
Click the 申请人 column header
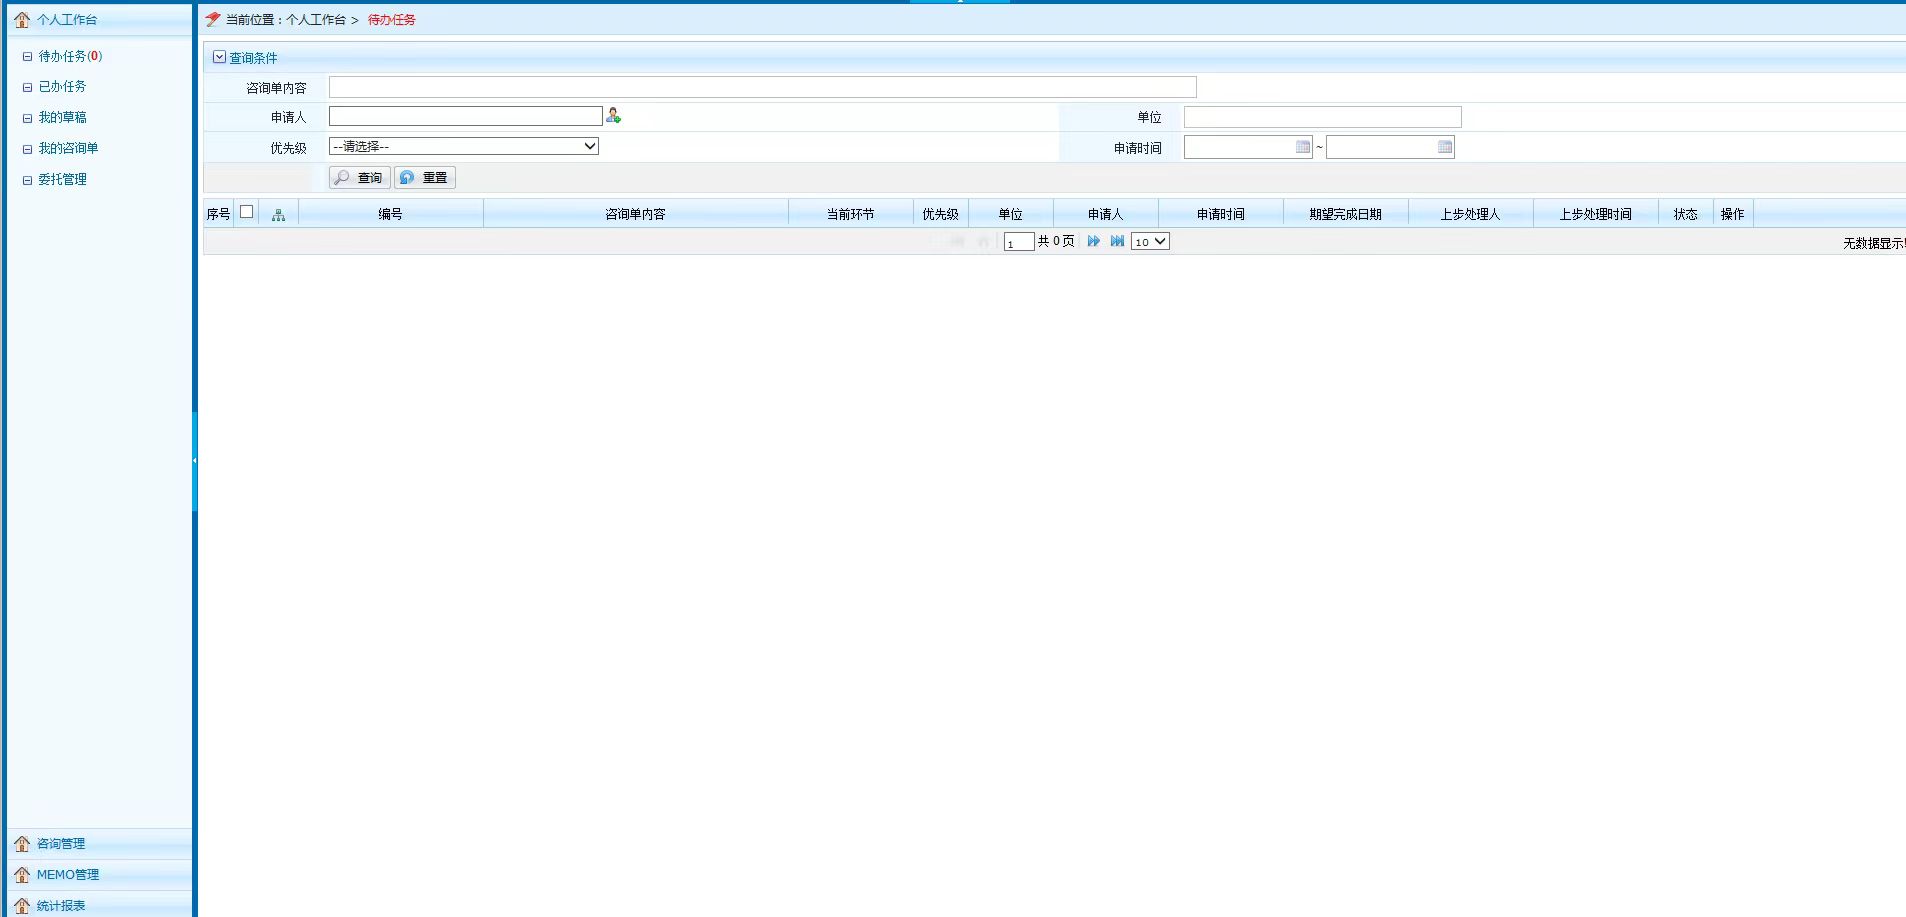[x=1105, y=214]
